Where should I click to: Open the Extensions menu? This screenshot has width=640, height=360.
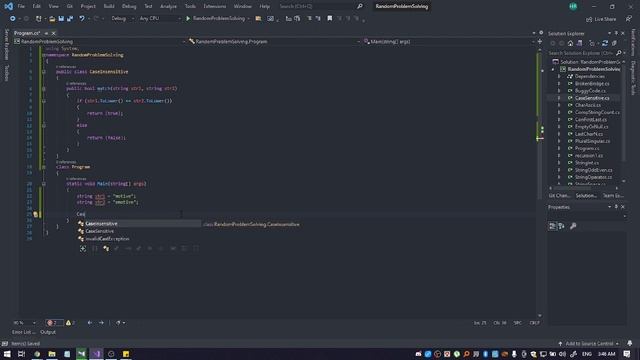(215, 7)
